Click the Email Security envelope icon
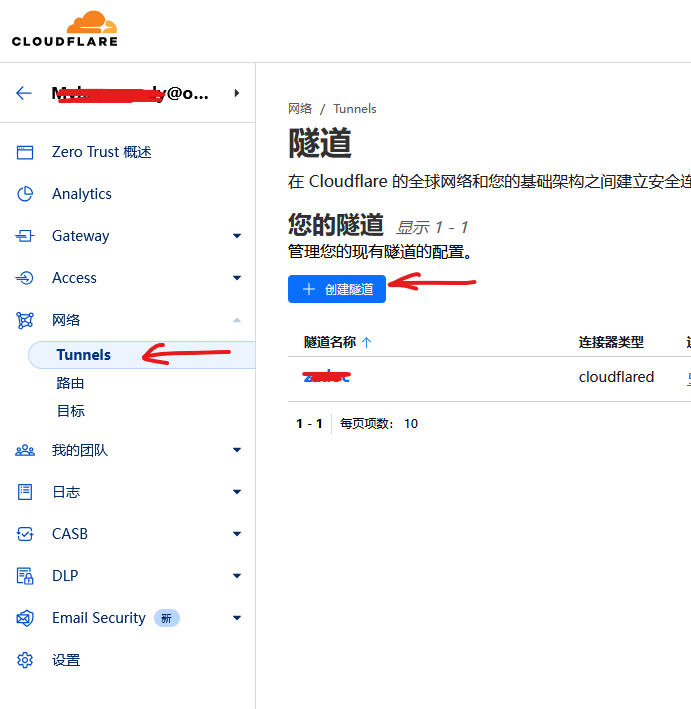The width and height of the screenshot is (691, 709). (x=25, y=618)
